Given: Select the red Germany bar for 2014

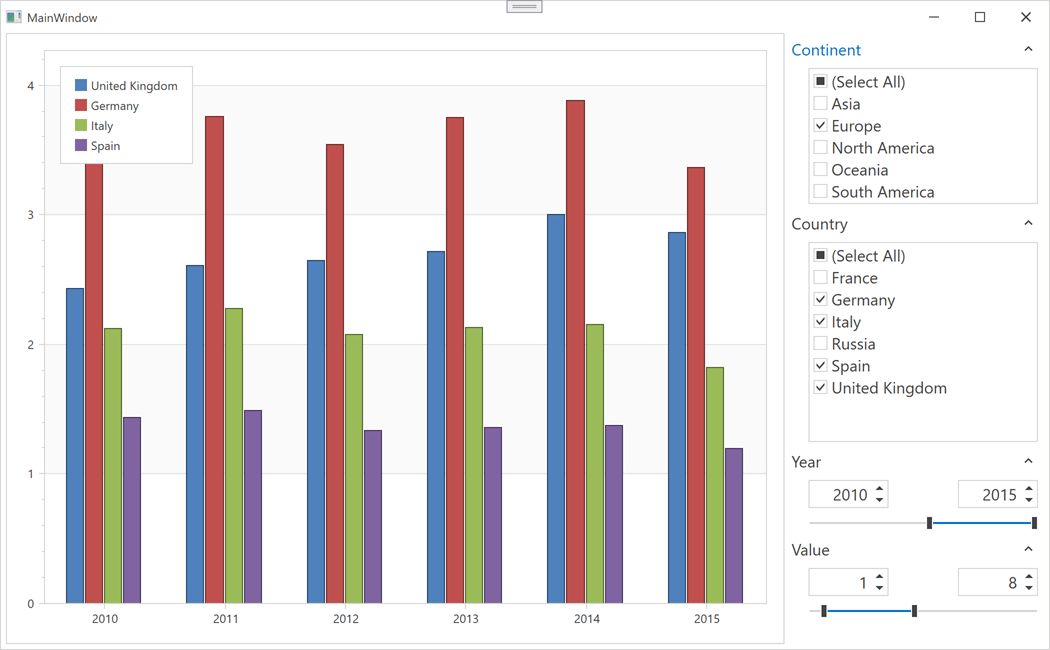Looking at the screenshot, I should pyautogui.click(x=575, y=351).
